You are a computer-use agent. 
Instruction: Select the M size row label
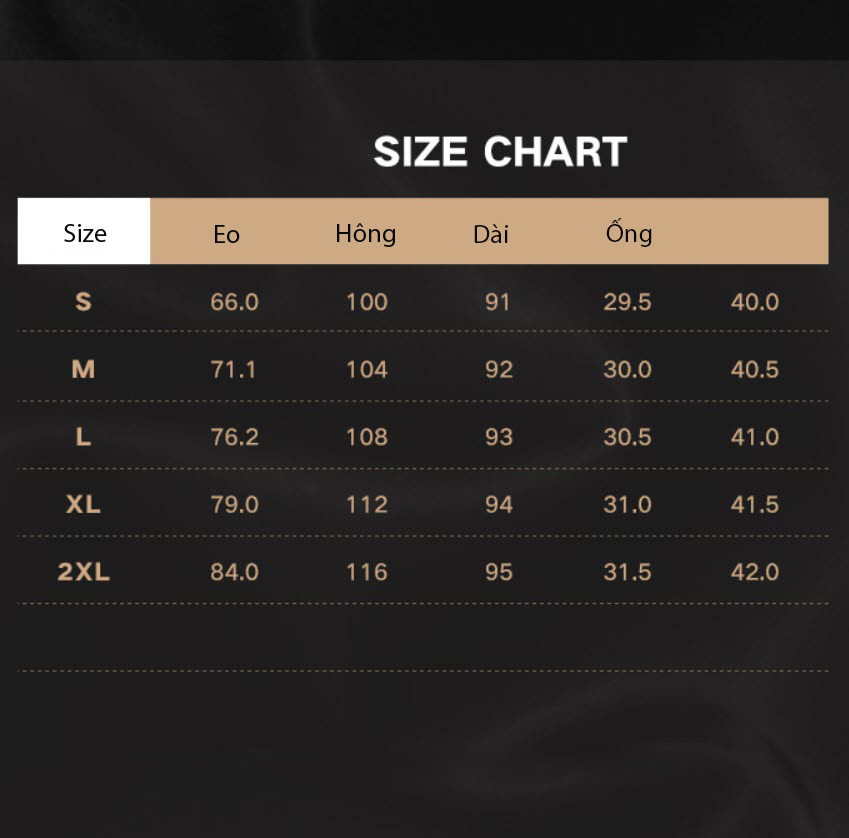pyautogui.click(x=83, y=369)
